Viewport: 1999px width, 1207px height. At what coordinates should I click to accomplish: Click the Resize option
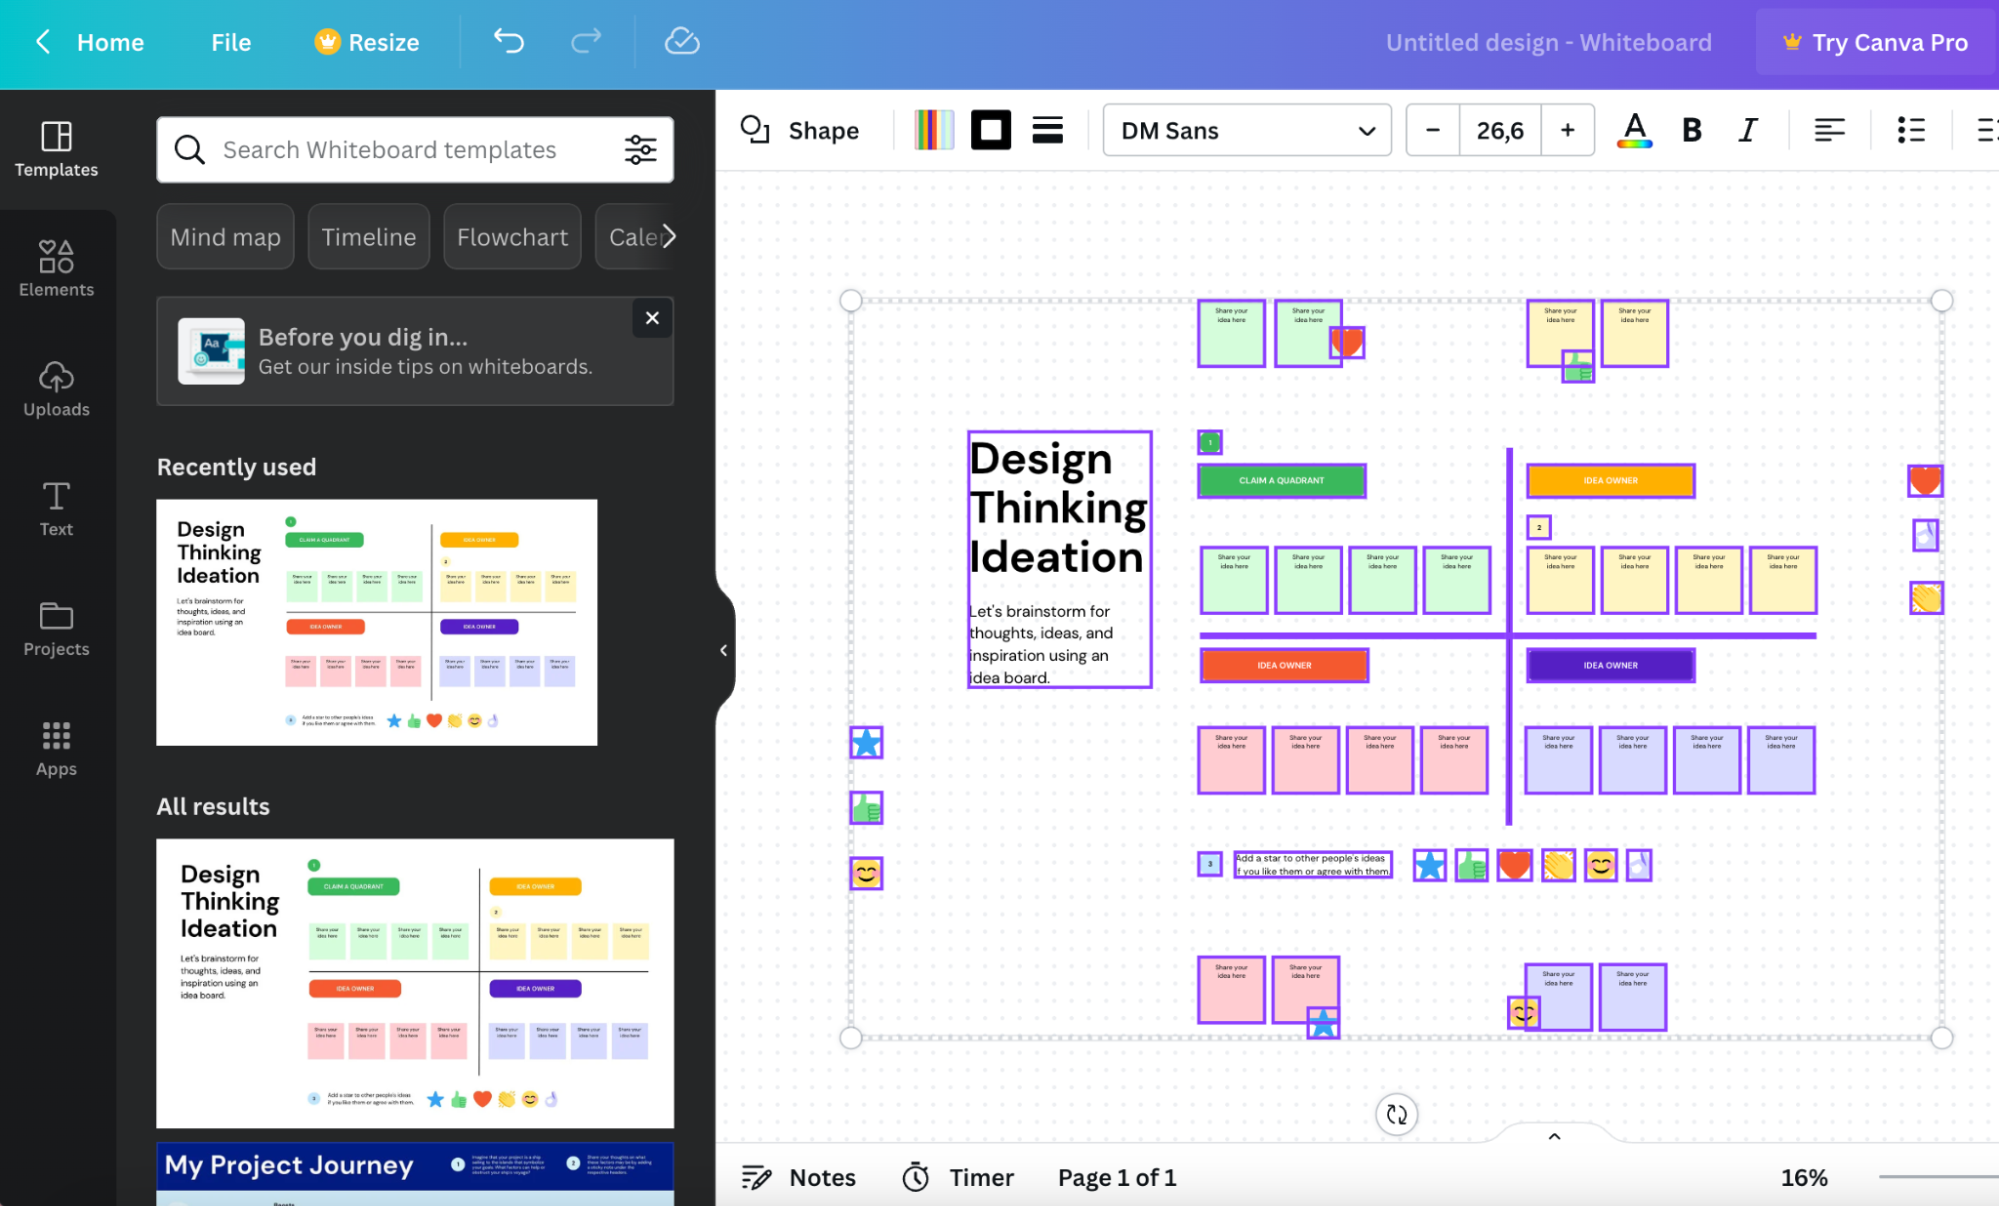click(367, 42)
